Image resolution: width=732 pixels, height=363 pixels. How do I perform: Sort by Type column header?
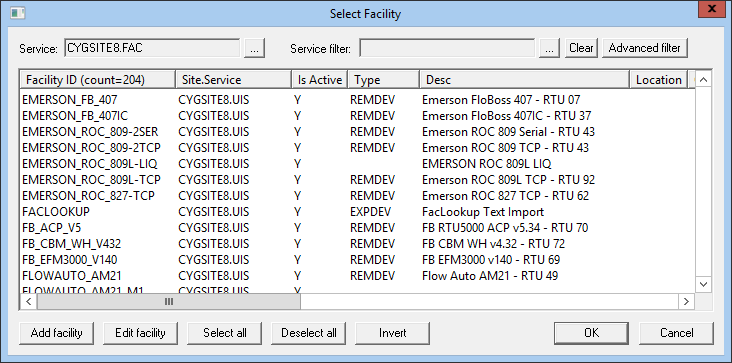pos(384,80)
